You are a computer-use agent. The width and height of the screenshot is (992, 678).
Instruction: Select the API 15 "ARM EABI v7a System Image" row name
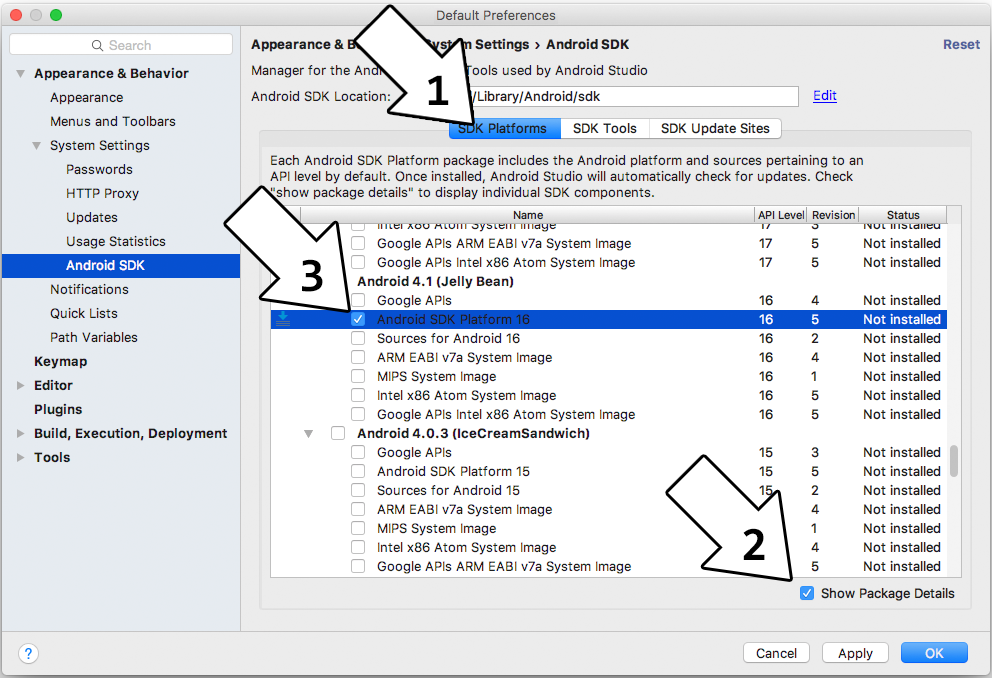pos(464,509)
